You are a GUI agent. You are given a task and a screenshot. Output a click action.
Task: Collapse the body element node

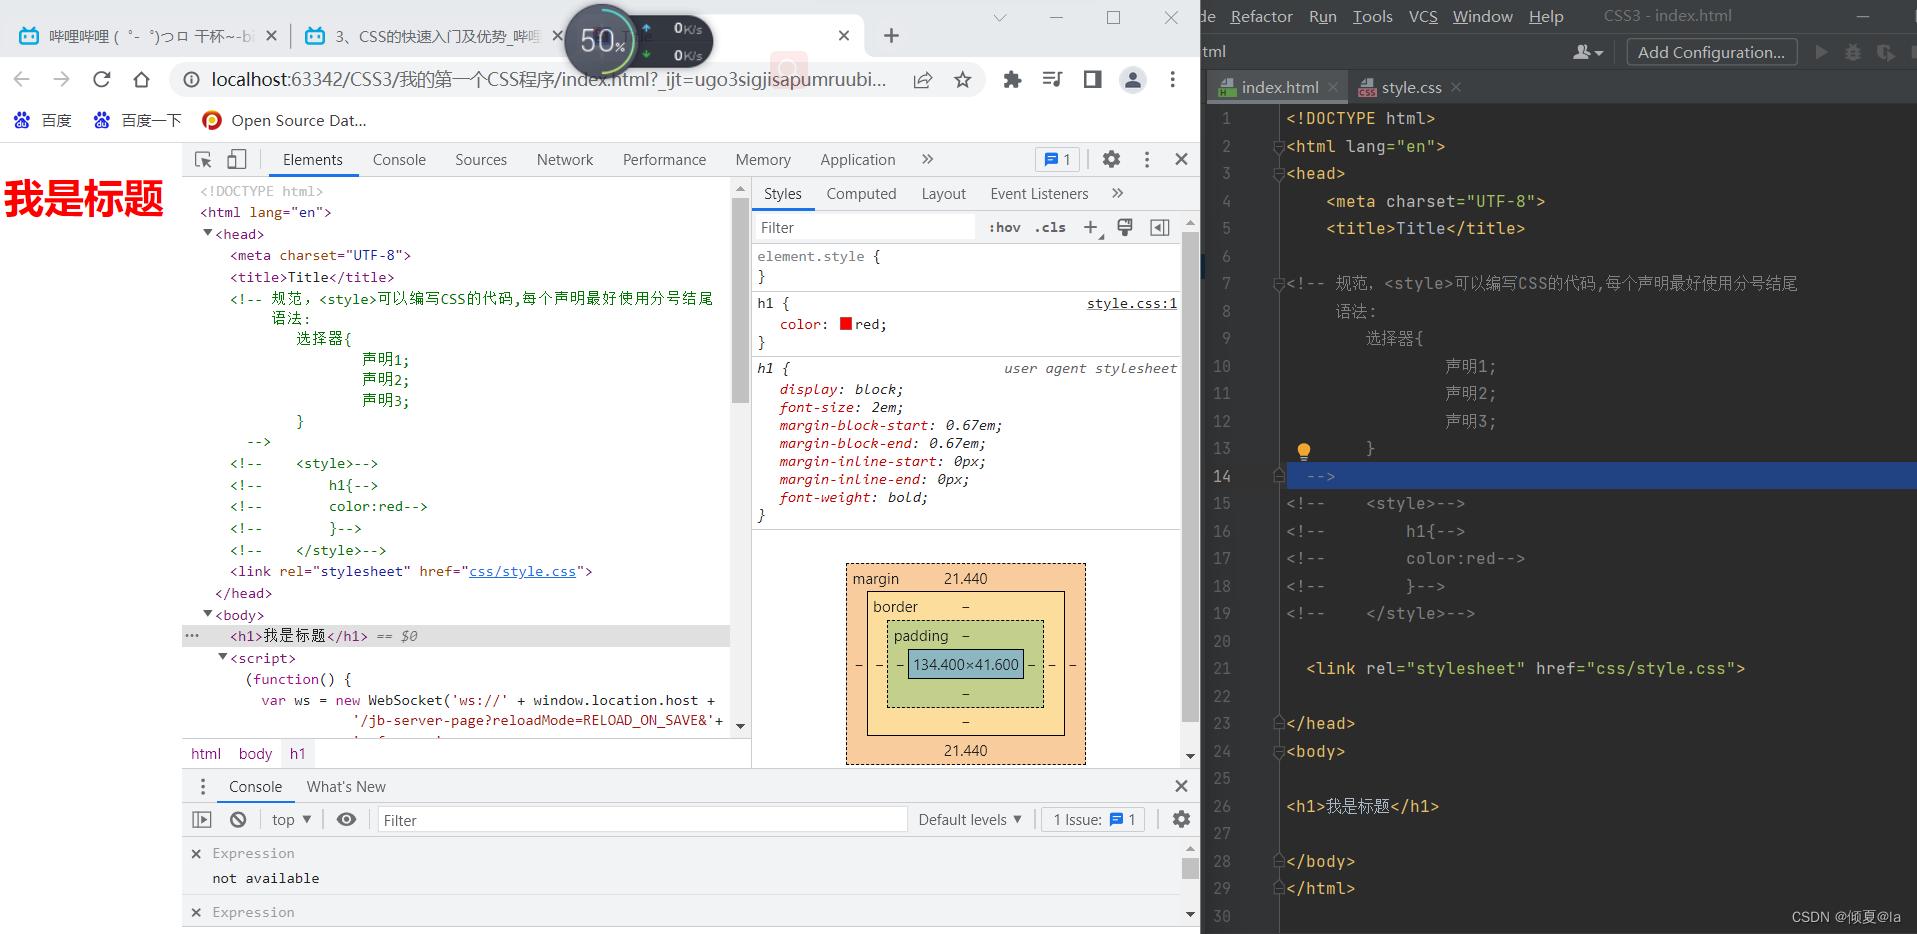click(x=208, y=614)
